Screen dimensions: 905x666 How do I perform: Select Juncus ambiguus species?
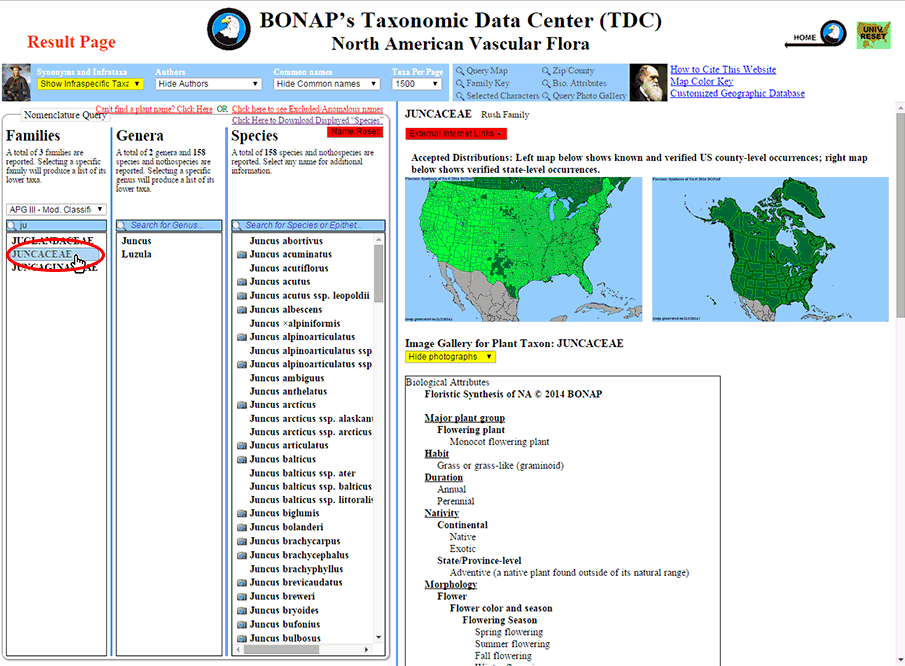tap(287, 378)
